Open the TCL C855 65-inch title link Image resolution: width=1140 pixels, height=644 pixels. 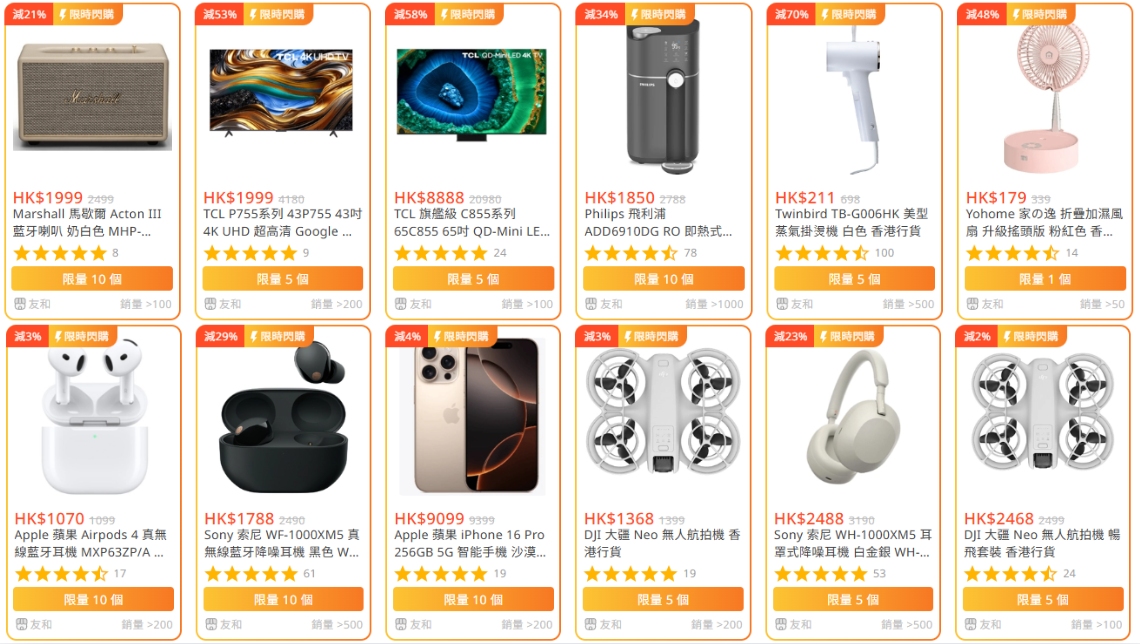pyautogui.click(x=472, y=222)
